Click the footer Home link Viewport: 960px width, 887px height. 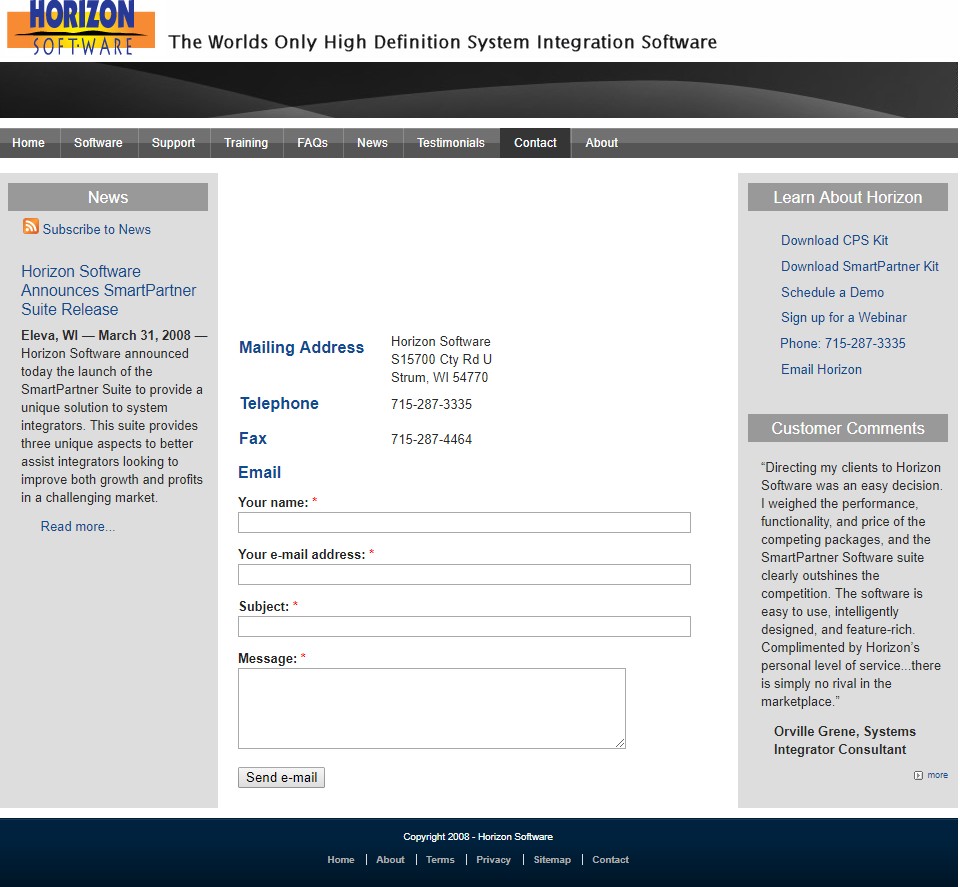pos(341,860)
